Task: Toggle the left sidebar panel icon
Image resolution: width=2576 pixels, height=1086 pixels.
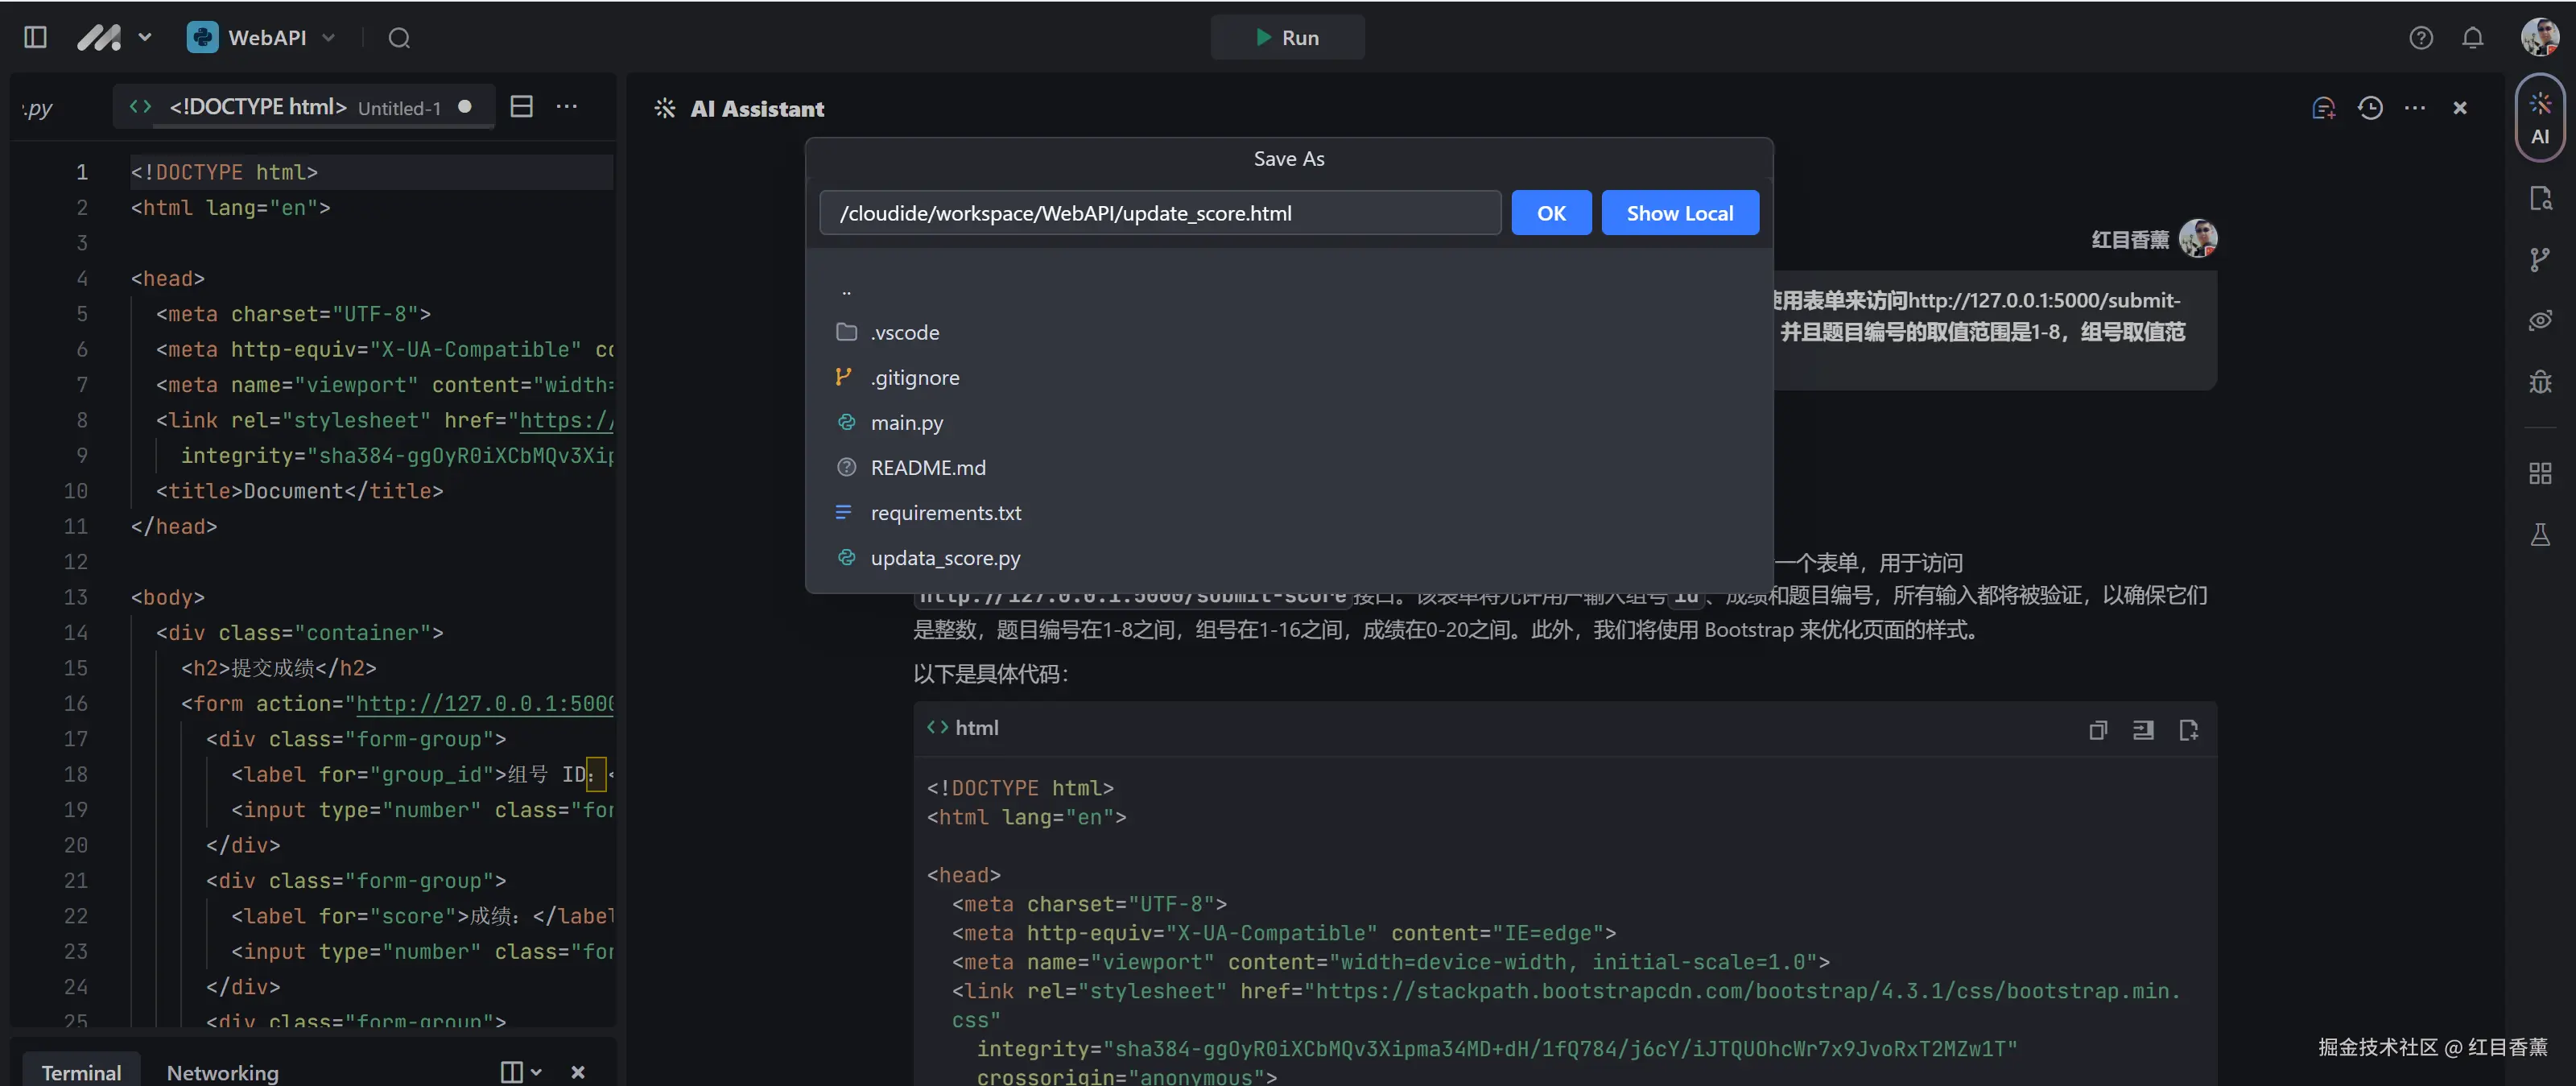Action: coord(35,38)
